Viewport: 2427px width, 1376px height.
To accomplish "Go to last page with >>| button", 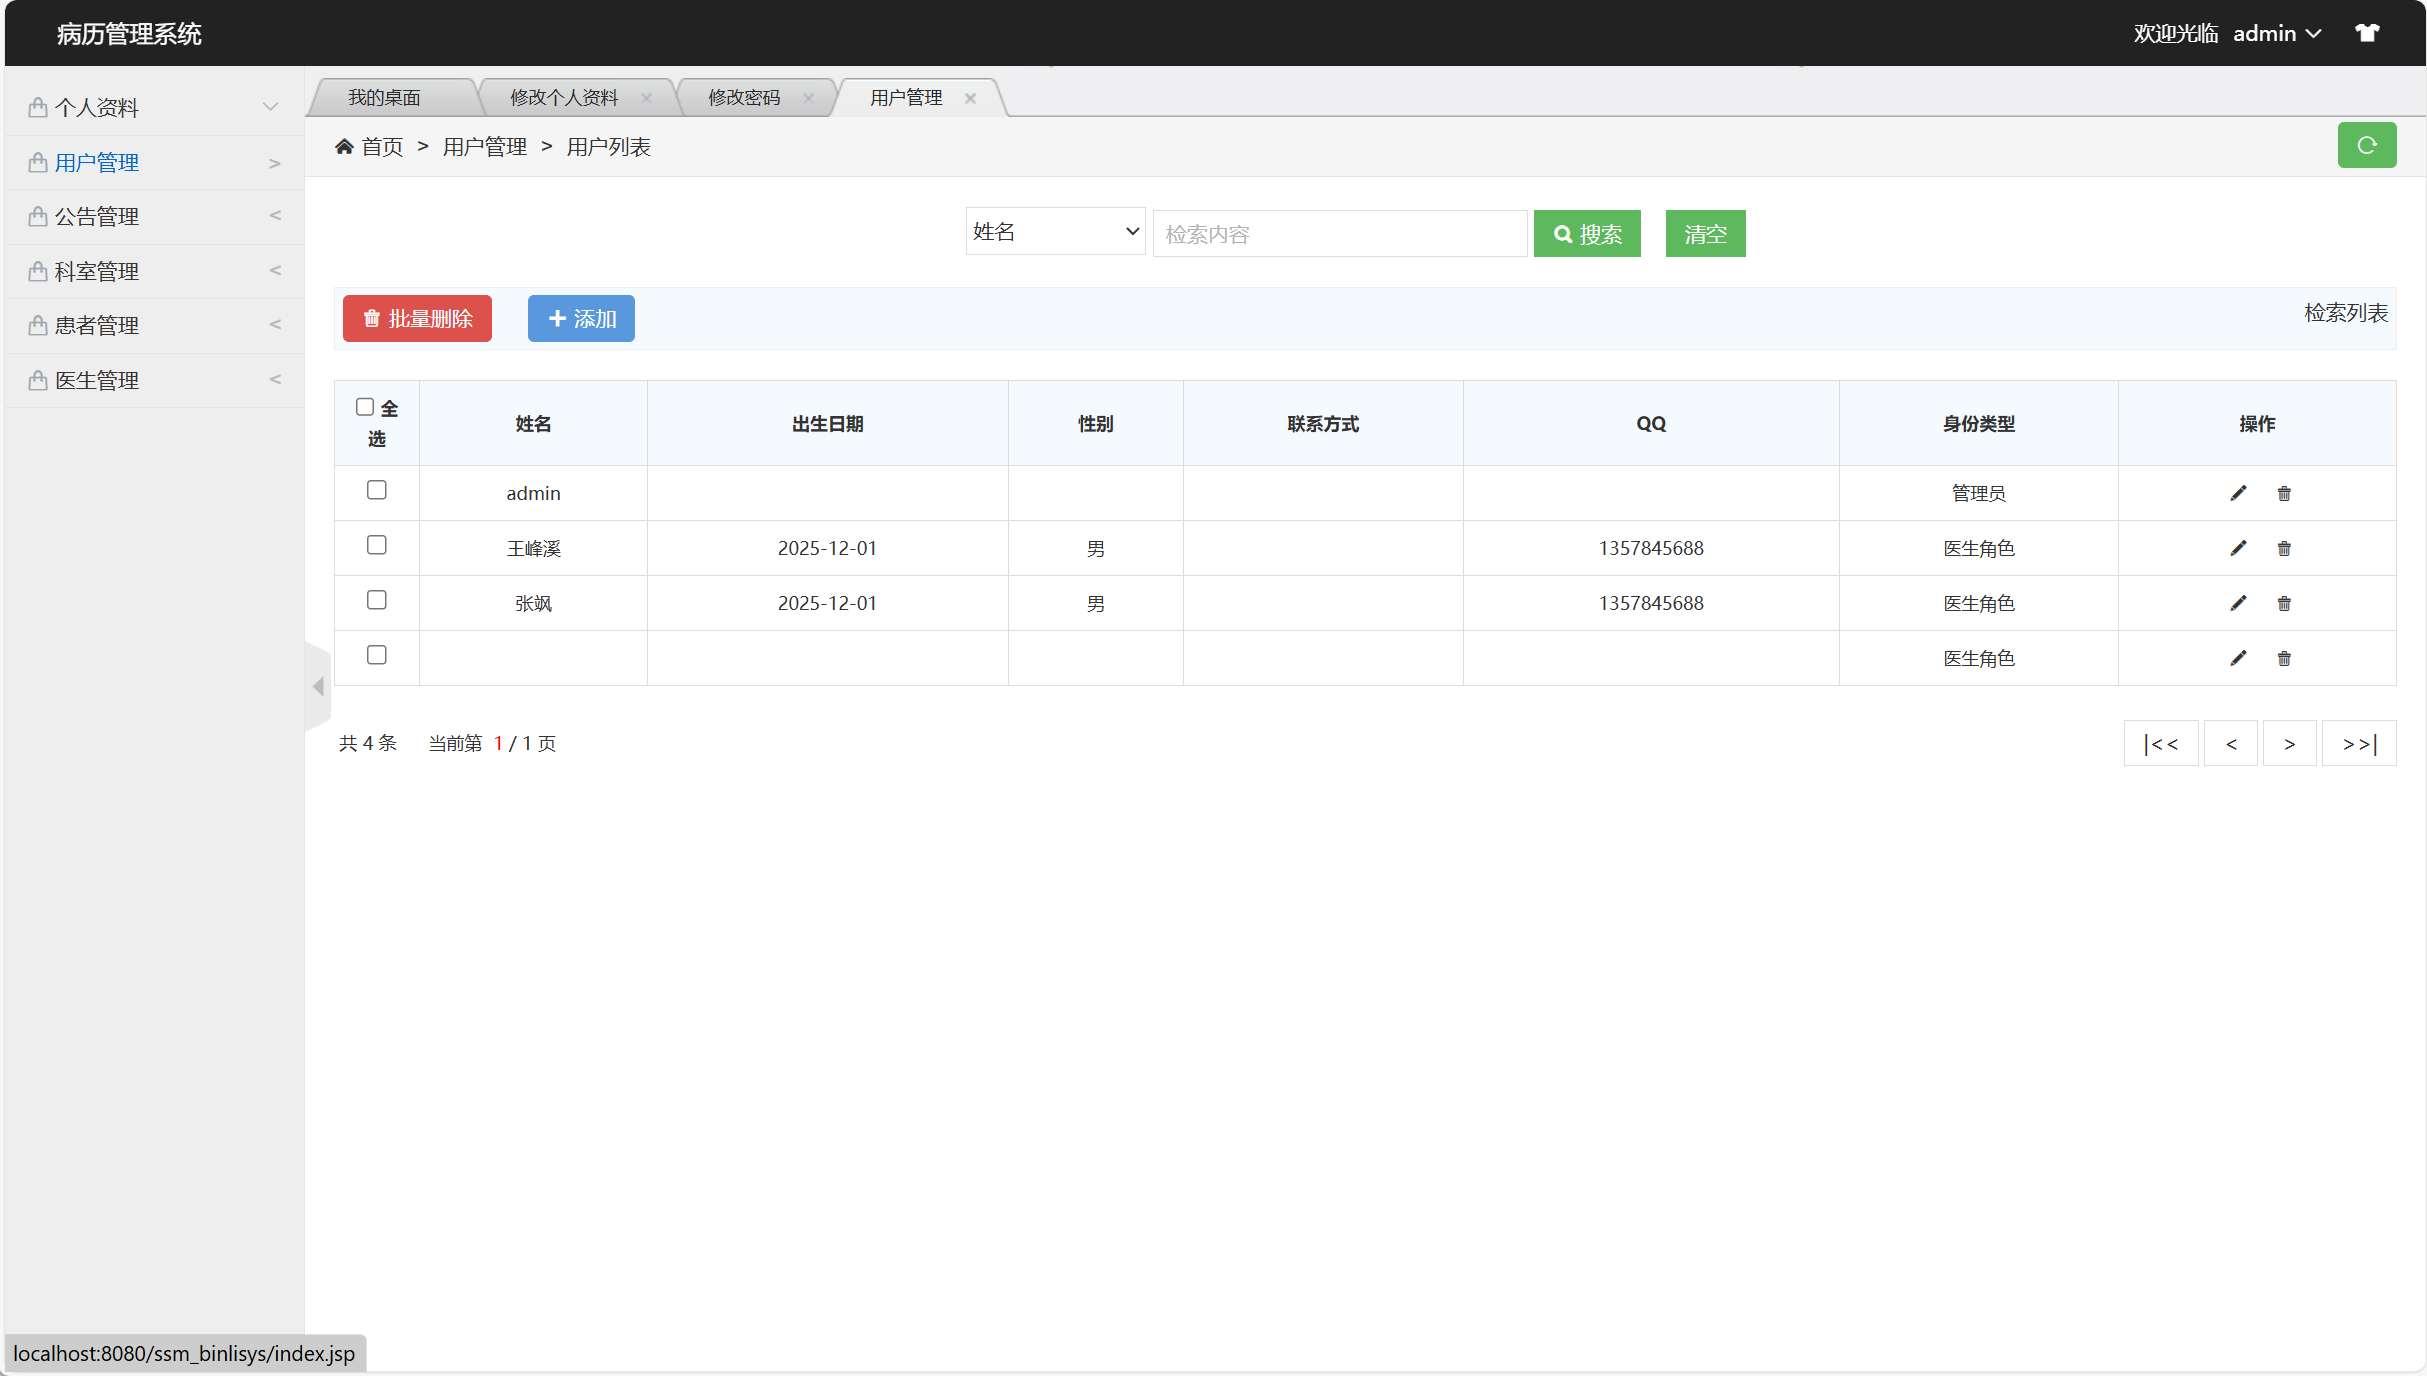I will click(2358, 744).
